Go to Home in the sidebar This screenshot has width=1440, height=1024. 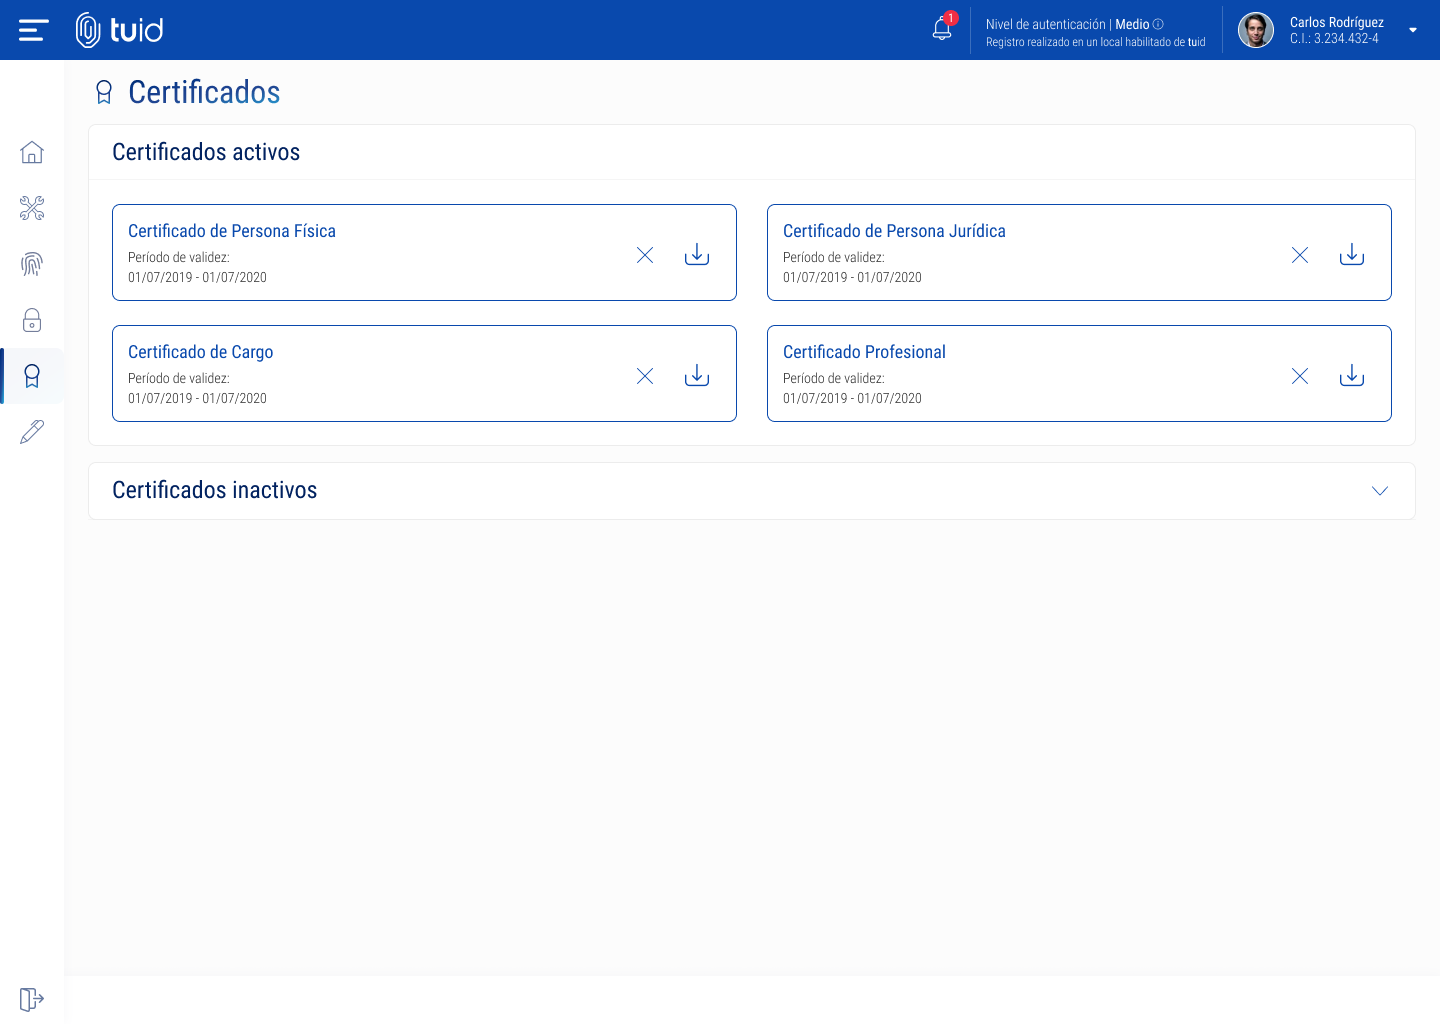[32, 152]
